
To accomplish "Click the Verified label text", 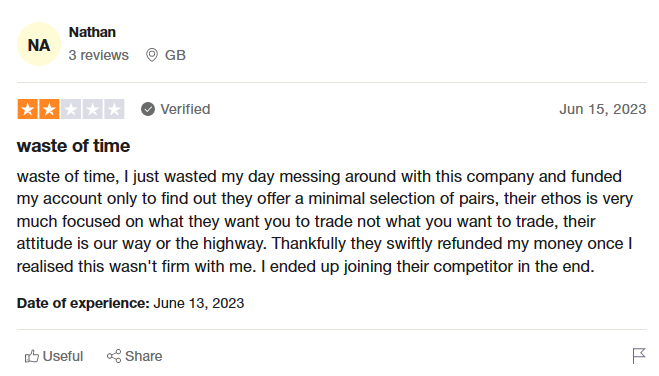I will coord(185,109).
